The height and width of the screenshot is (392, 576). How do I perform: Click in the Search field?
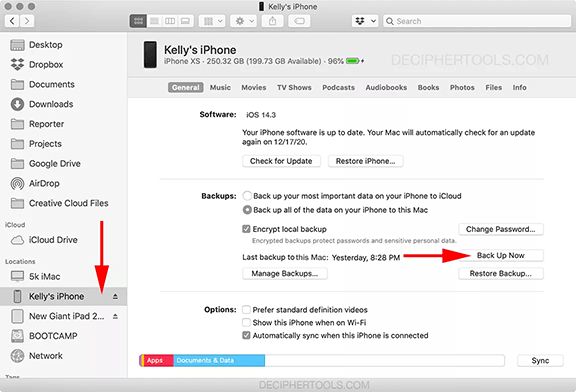coord(477,21)
